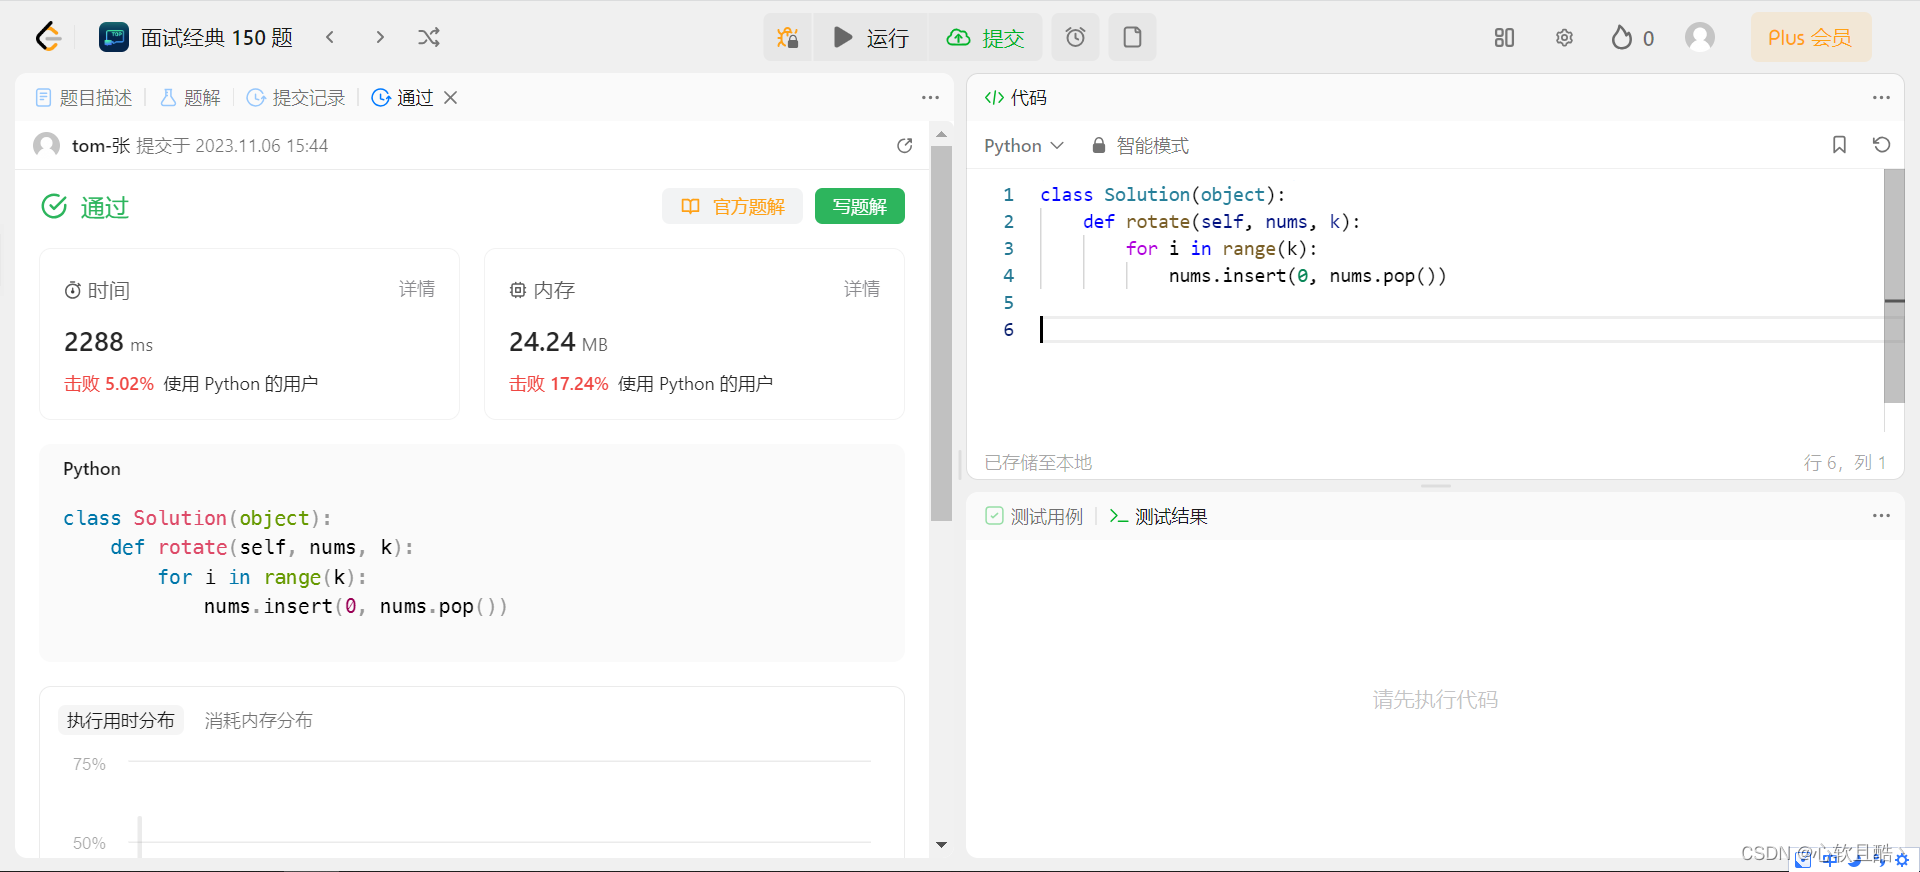Click the code editor vertical scrollbar

click(1894, 285)
